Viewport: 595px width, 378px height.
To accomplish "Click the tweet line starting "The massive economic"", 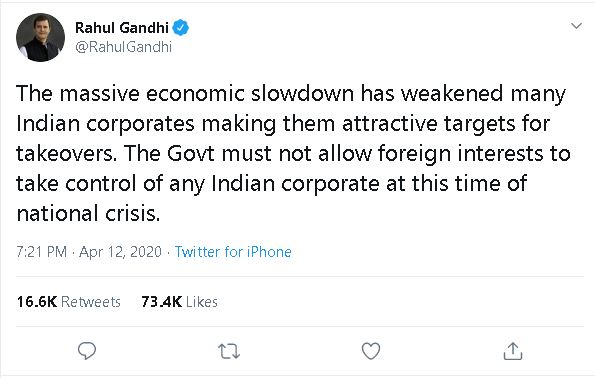I will [x=291, y=93].
